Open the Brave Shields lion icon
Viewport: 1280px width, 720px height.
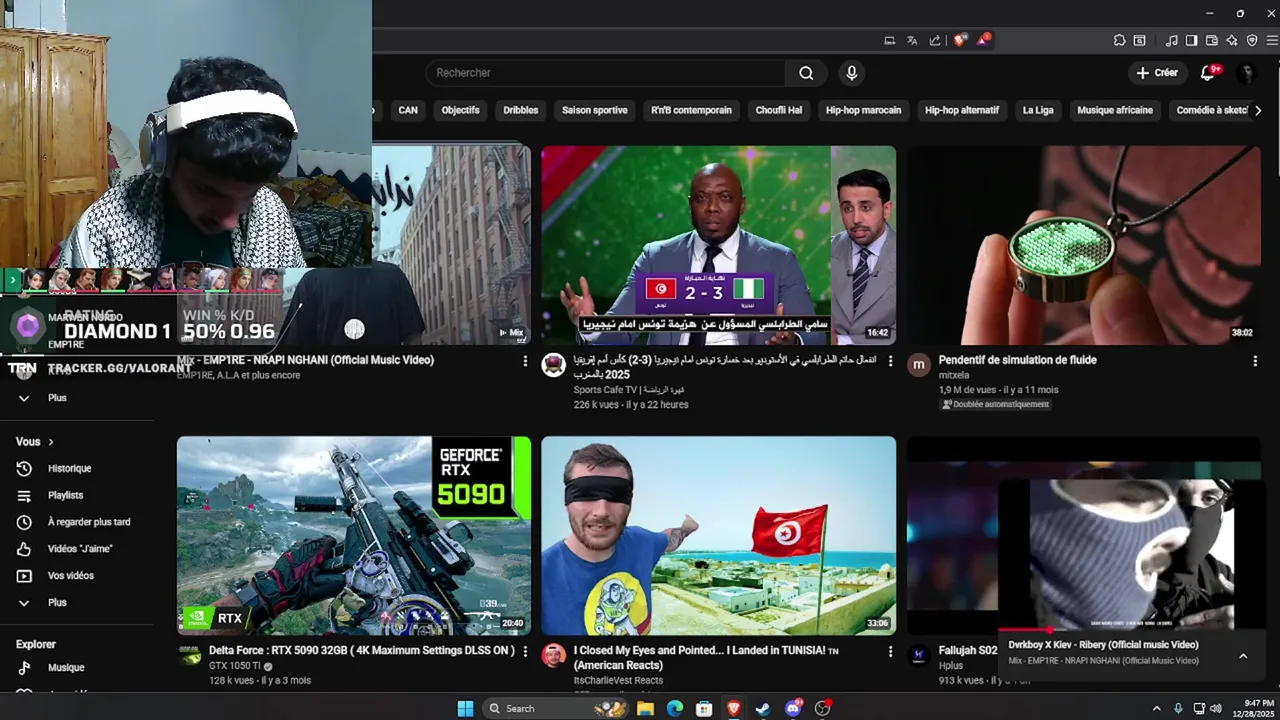pyautogui.click(x=960, y=40)
